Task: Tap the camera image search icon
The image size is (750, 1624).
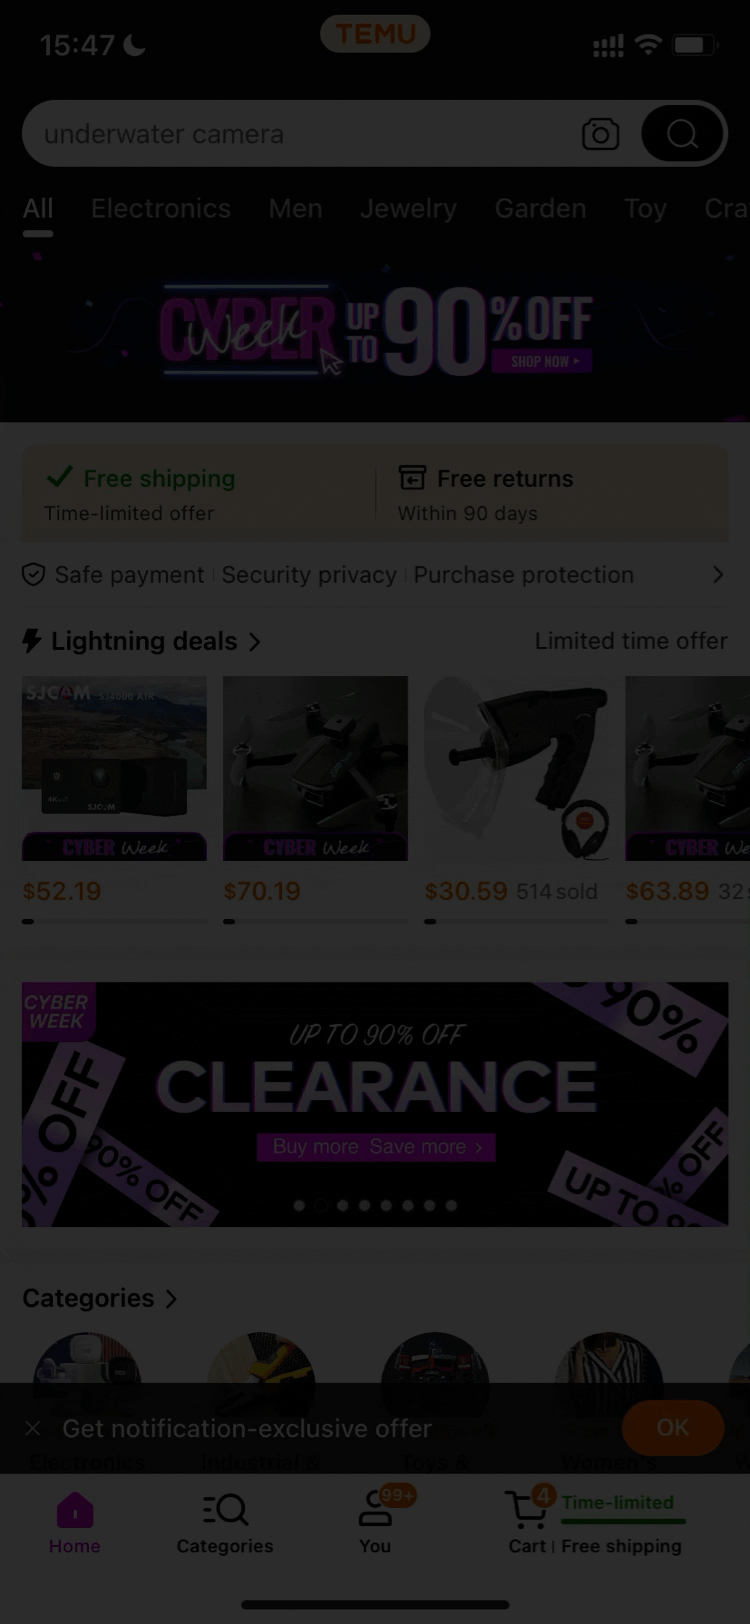Action: pos(600,134)
